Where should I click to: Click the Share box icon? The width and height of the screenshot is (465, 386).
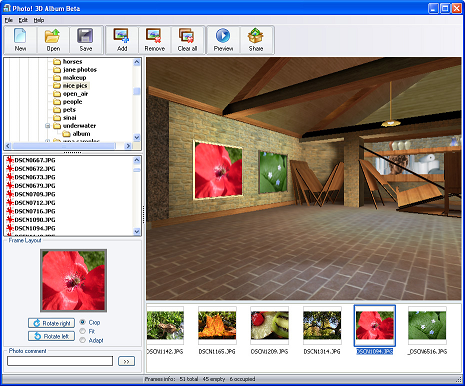(256, 36)
